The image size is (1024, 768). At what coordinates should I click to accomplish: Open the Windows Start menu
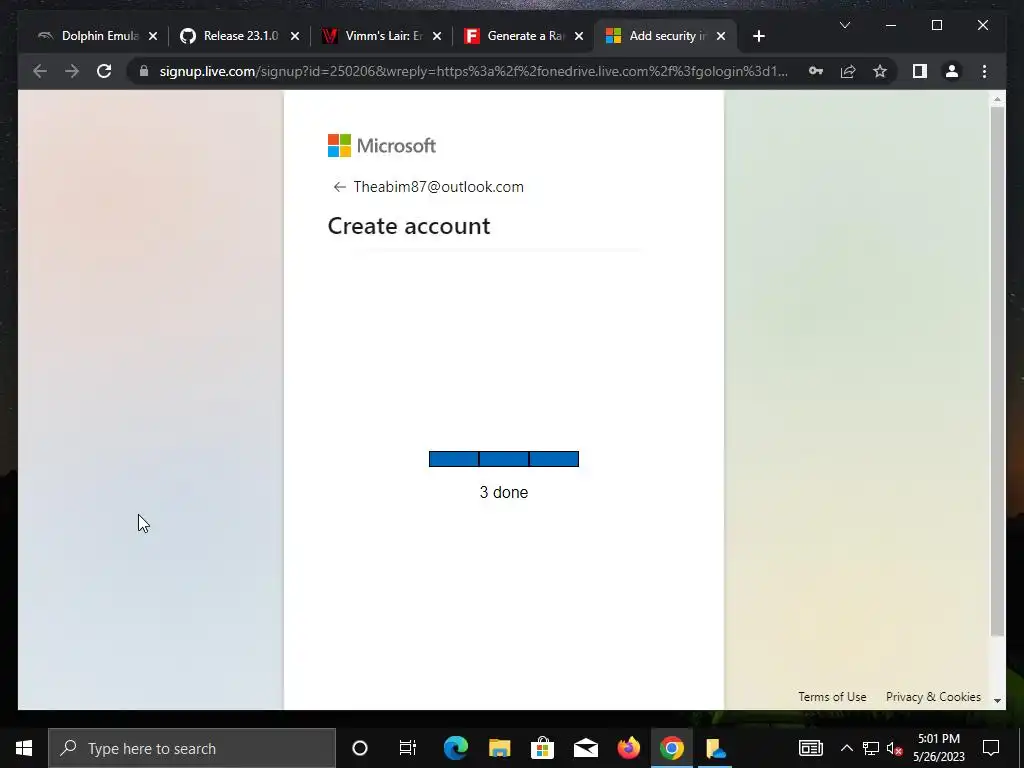point(24,748)
